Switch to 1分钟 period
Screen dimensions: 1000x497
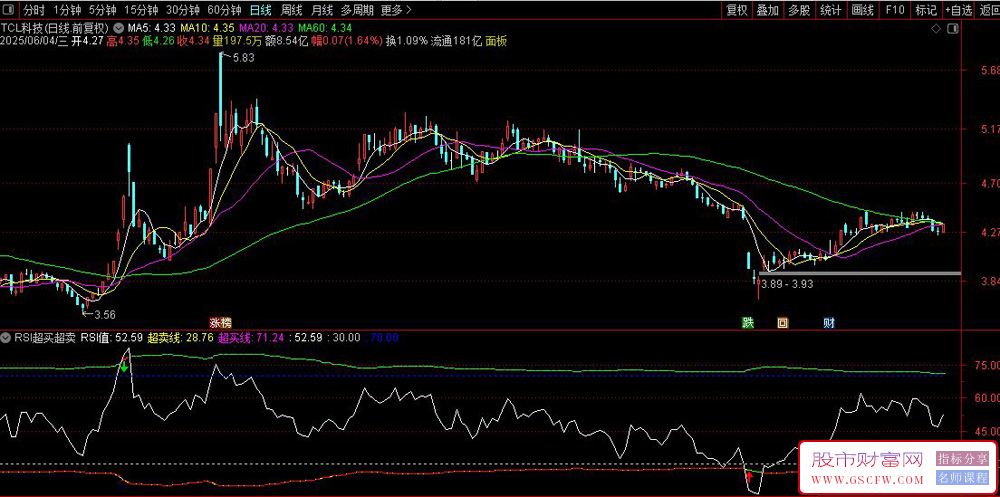tap(67, 10)
